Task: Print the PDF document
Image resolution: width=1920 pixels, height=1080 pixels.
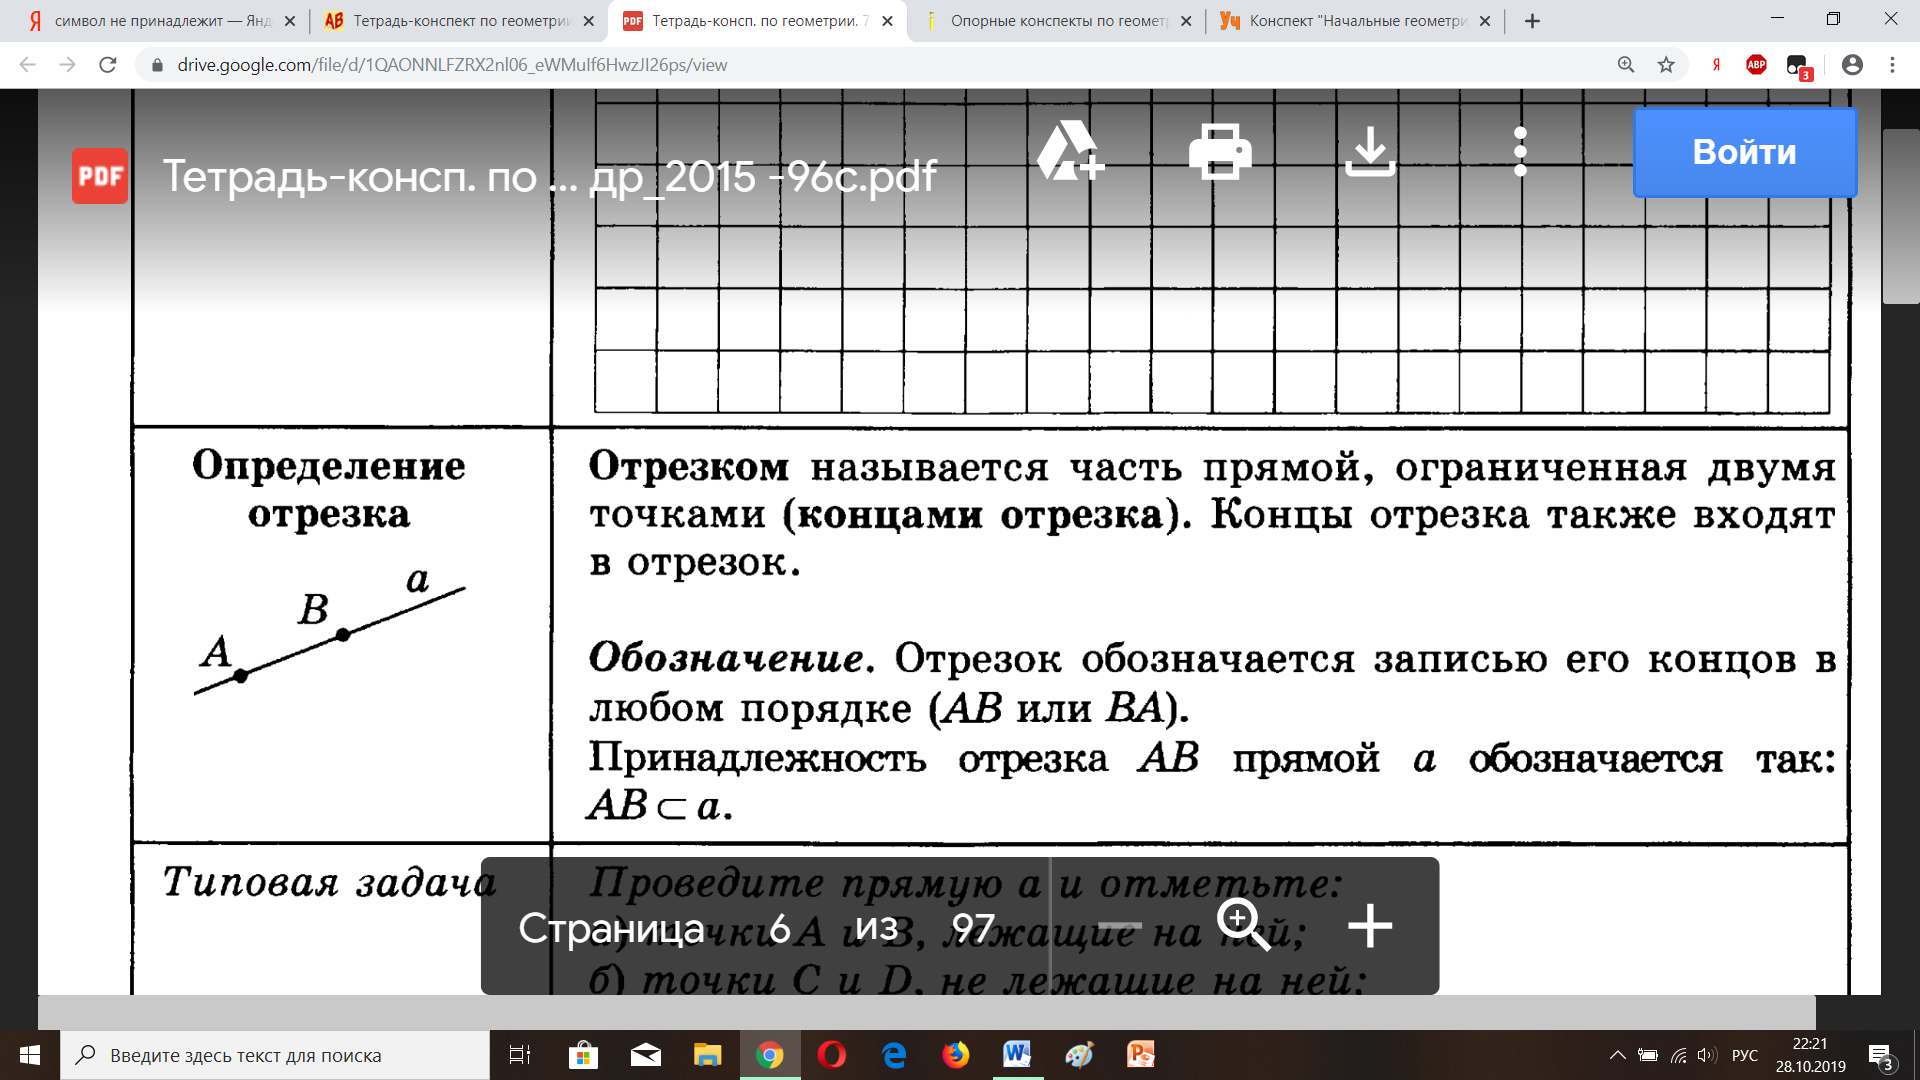Action: pyautogui.click(x=1220, y=151)
